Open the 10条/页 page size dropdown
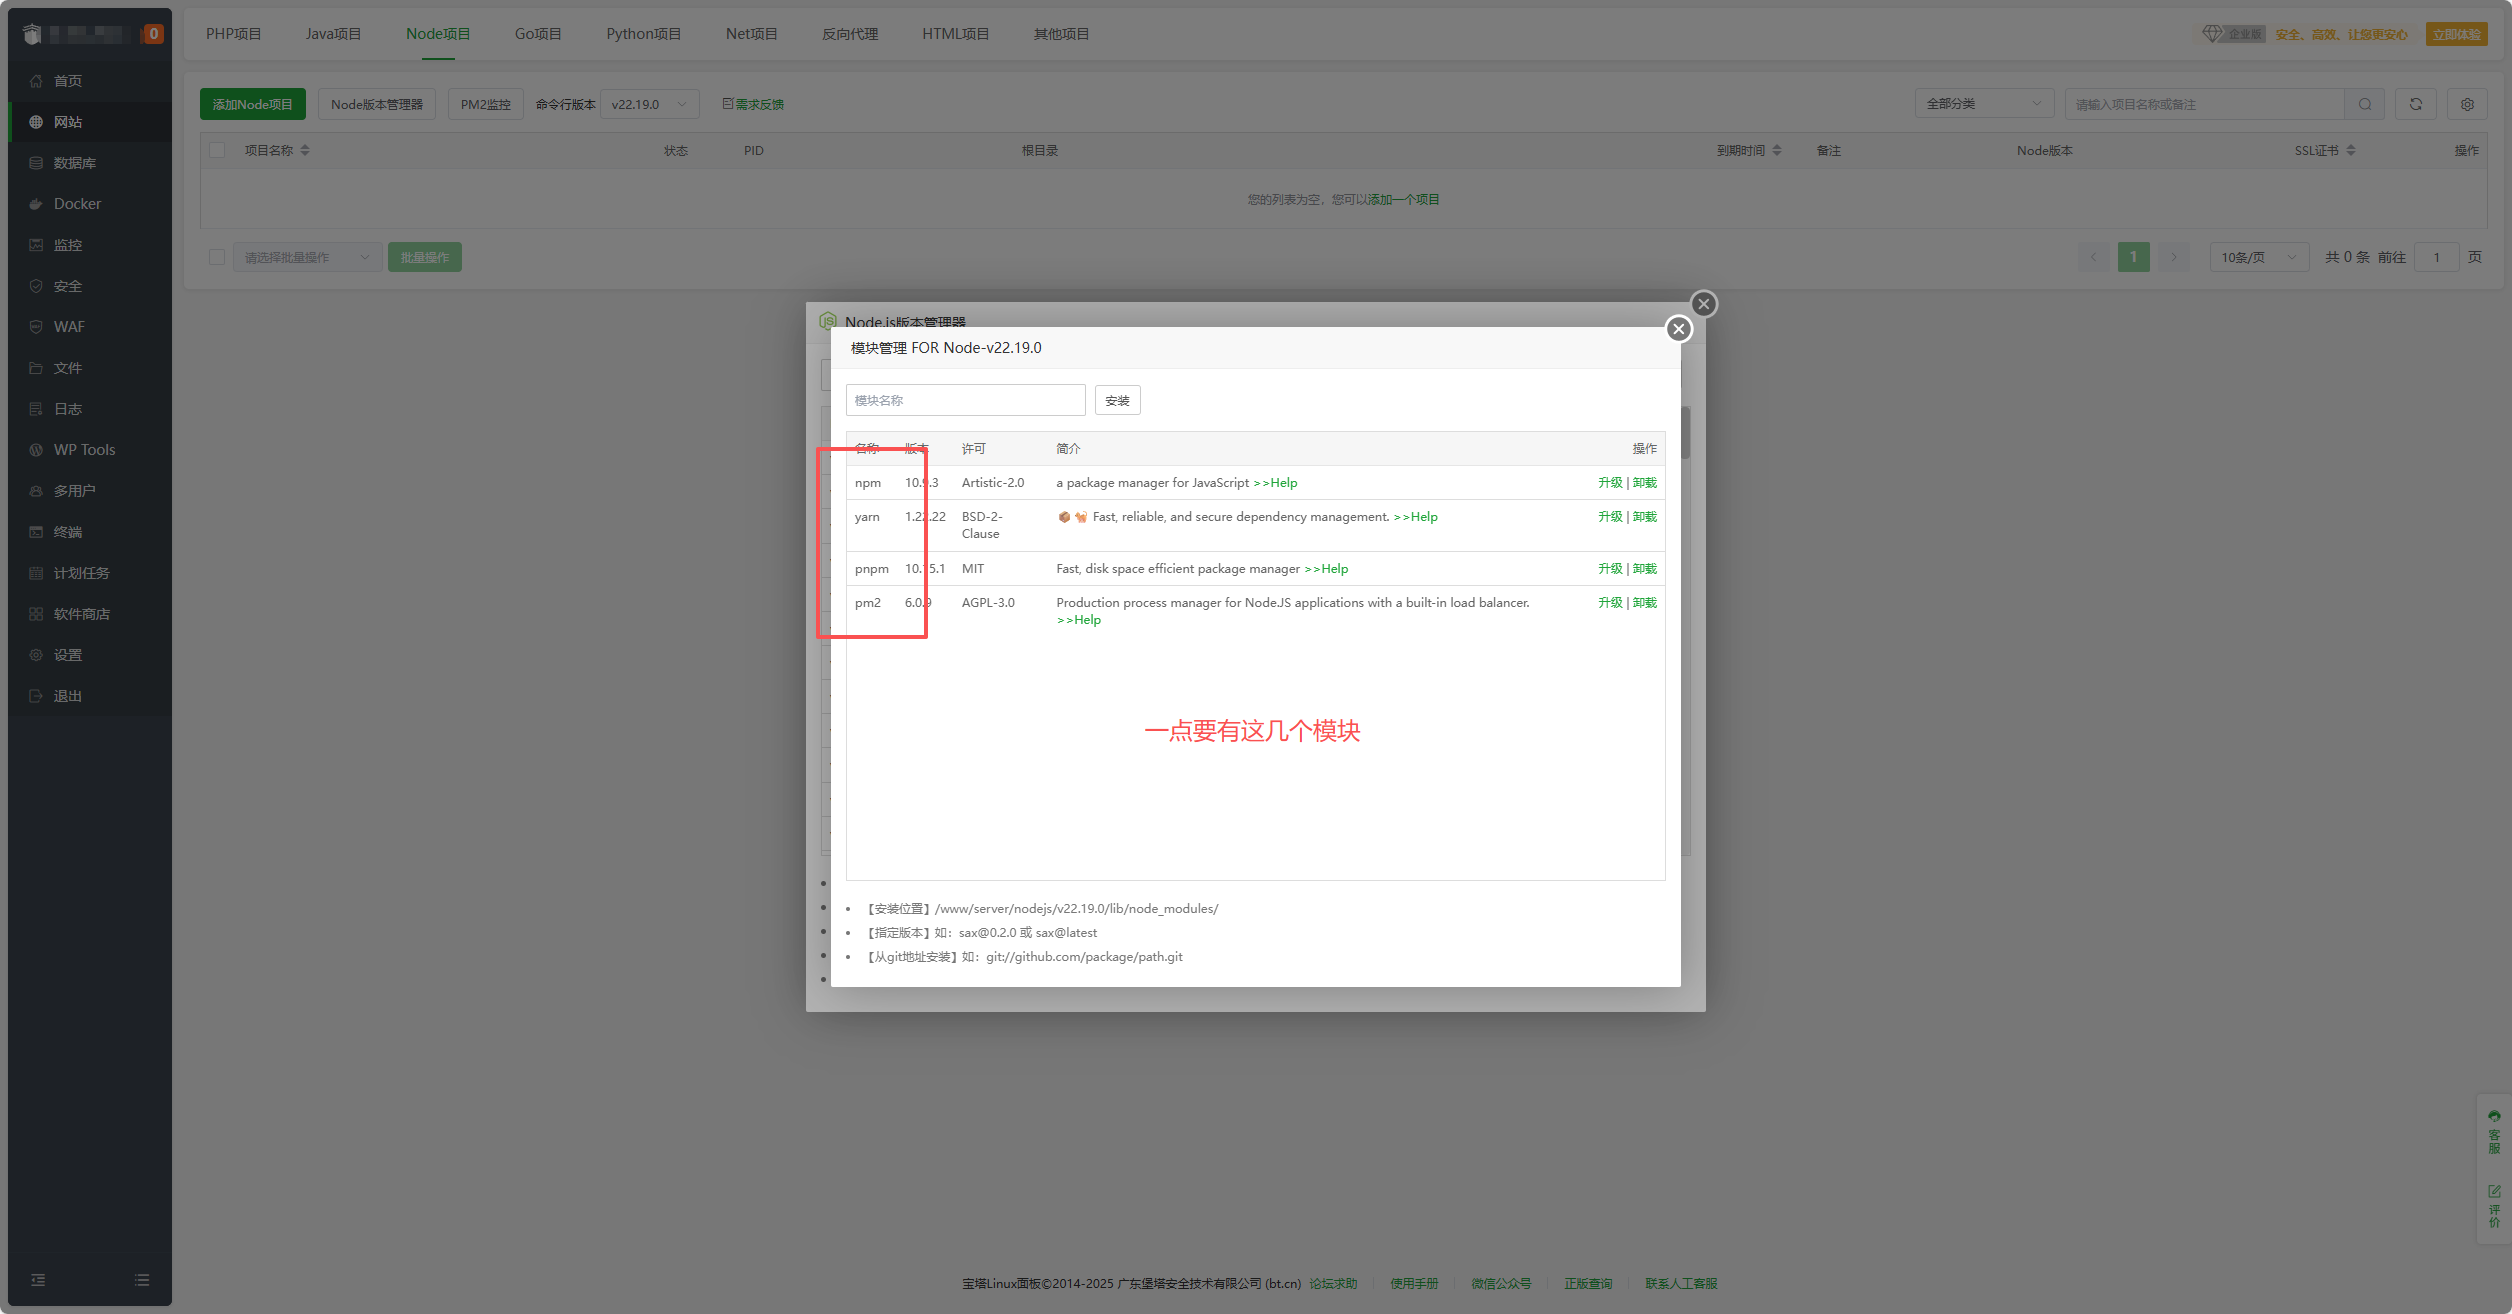2512x1314 pixels. [x=2258, y=257]
